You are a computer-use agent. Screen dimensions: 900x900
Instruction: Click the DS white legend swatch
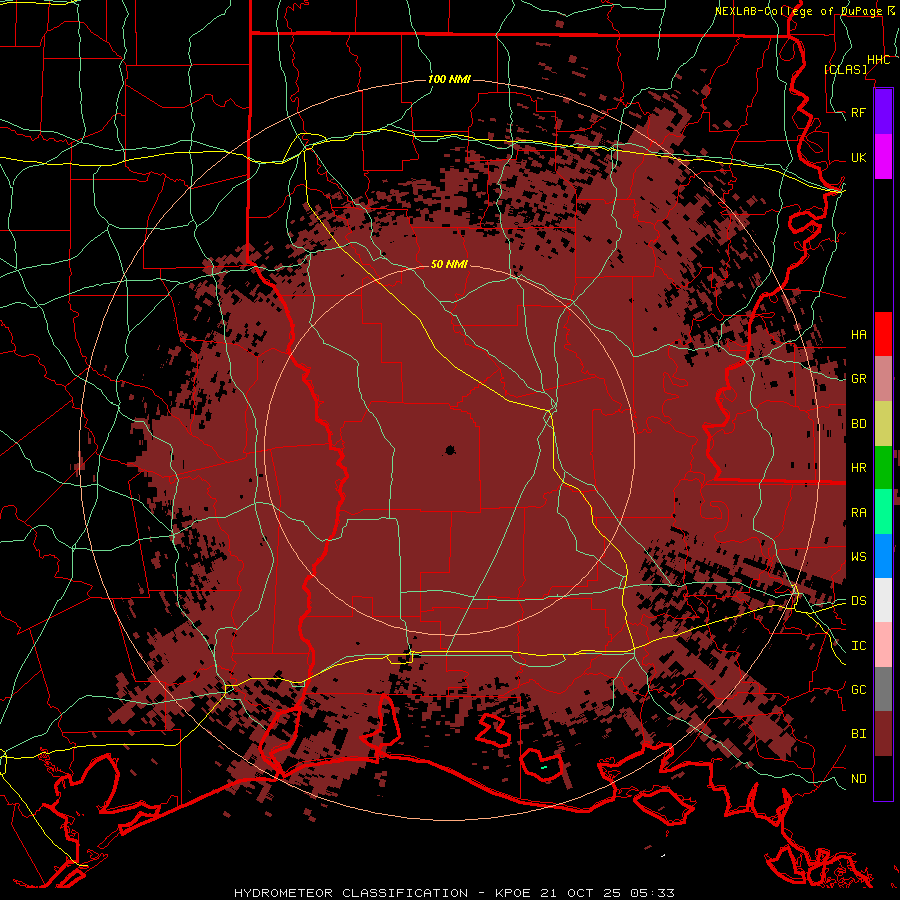pyautogui.click(x=883, y=600)
